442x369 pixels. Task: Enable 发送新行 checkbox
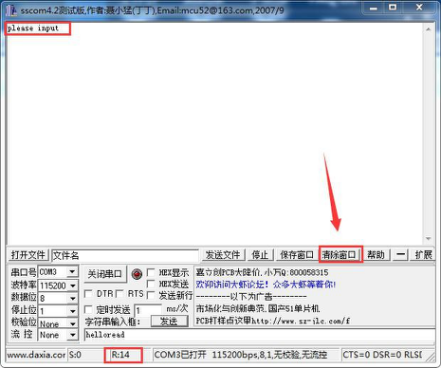pyautogui.click(x=151, y=295)
